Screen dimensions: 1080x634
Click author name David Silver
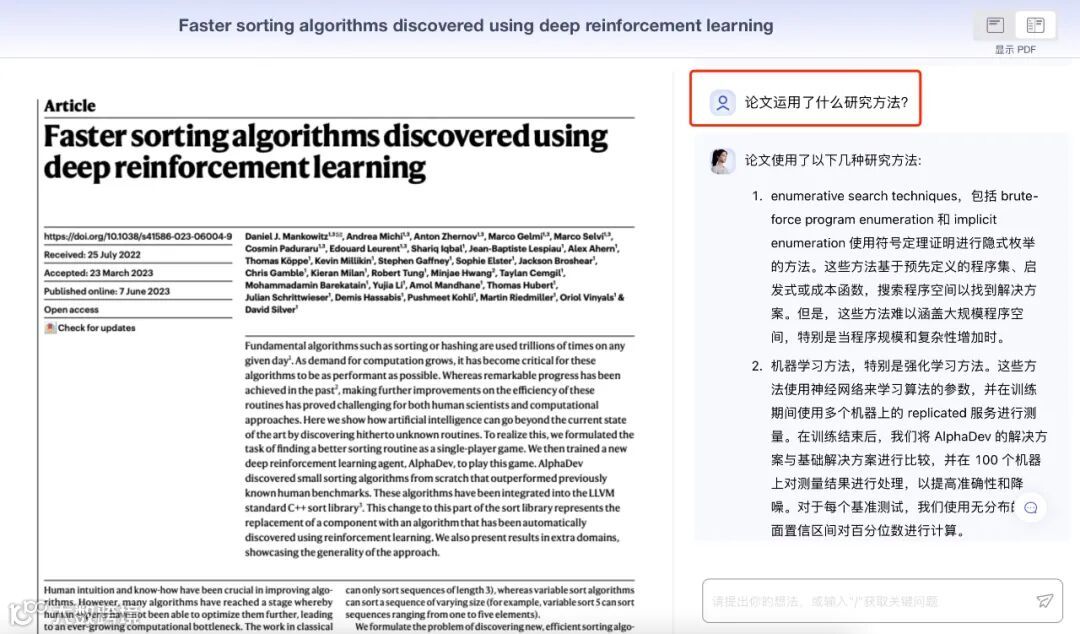point(270,310)
